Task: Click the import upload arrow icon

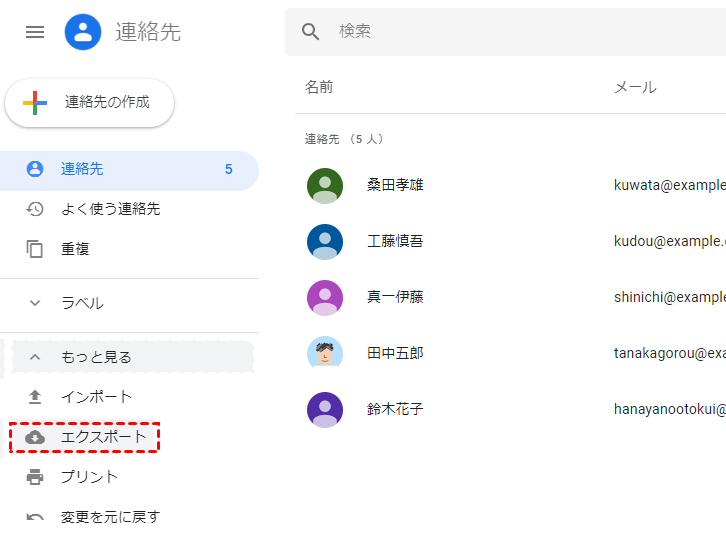Action: pyautogui.click(x=35, y=397)
